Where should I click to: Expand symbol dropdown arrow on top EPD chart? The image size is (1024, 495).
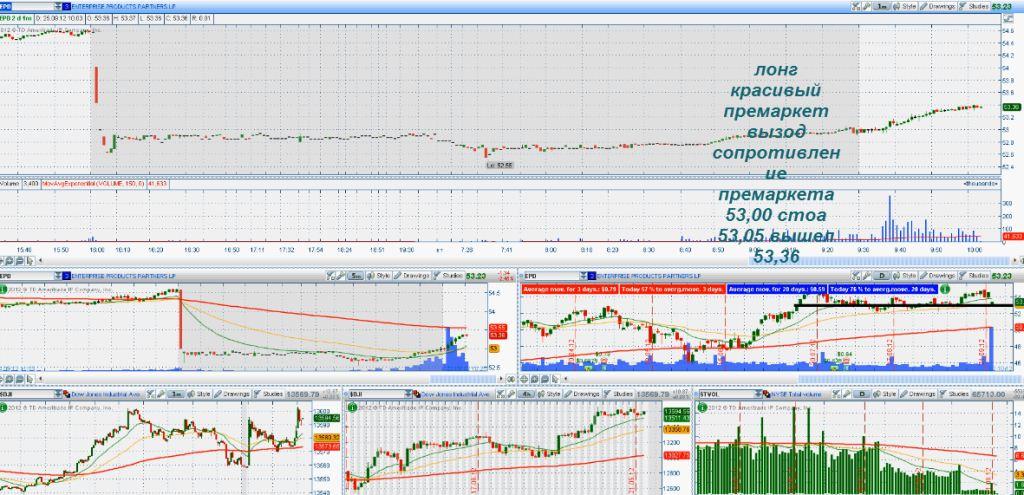click(58, 6)
